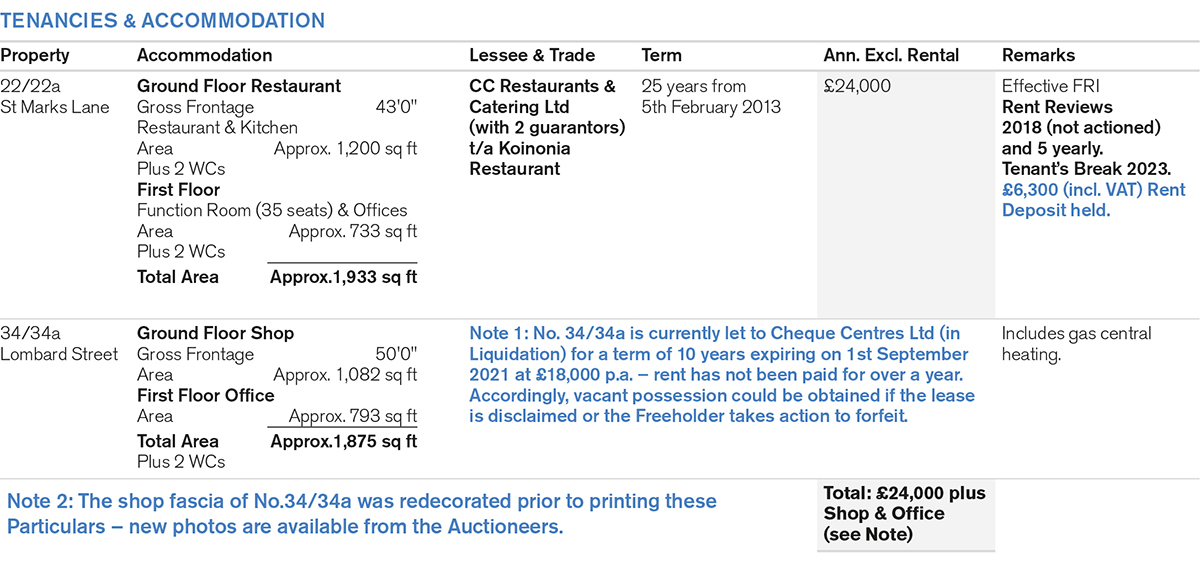1200x561 pixels.
Task: Select the Accommodation column header
Action: [204, 55]
